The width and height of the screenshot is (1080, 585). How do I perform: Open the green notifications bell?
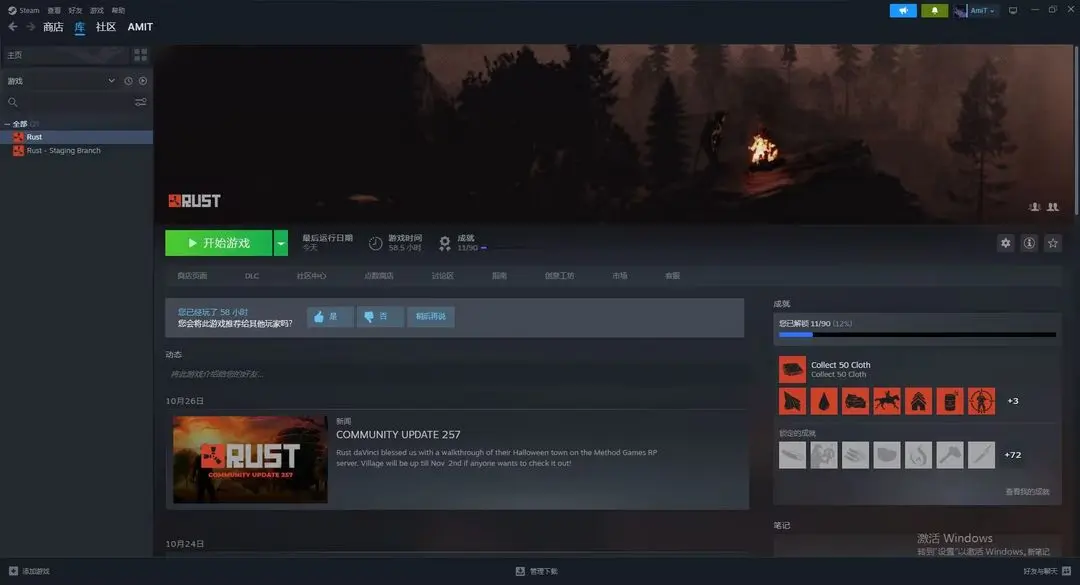click(x=935, y=10)
